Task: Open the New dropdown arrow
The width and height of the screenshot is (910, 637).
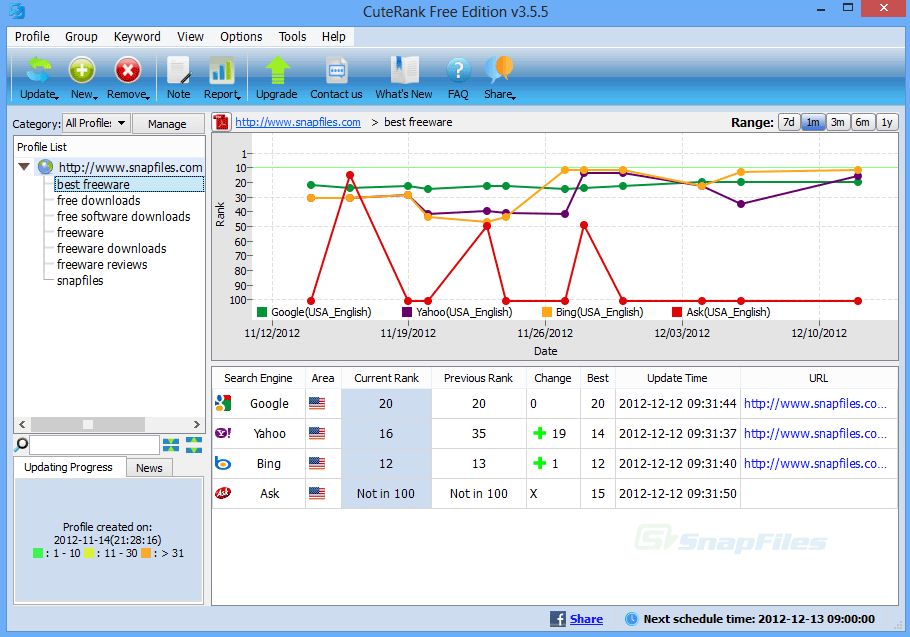Action: 95,97
